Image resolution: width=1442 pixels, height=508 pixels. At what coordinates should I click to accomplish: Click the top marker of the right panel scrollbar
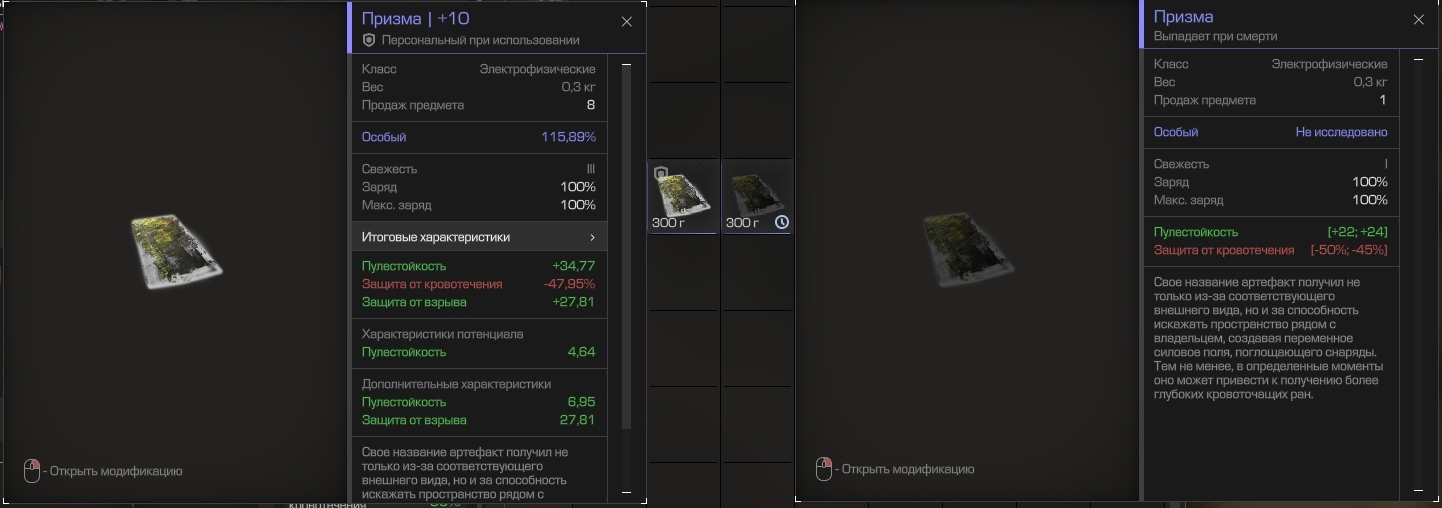(x=1418, y=60)
